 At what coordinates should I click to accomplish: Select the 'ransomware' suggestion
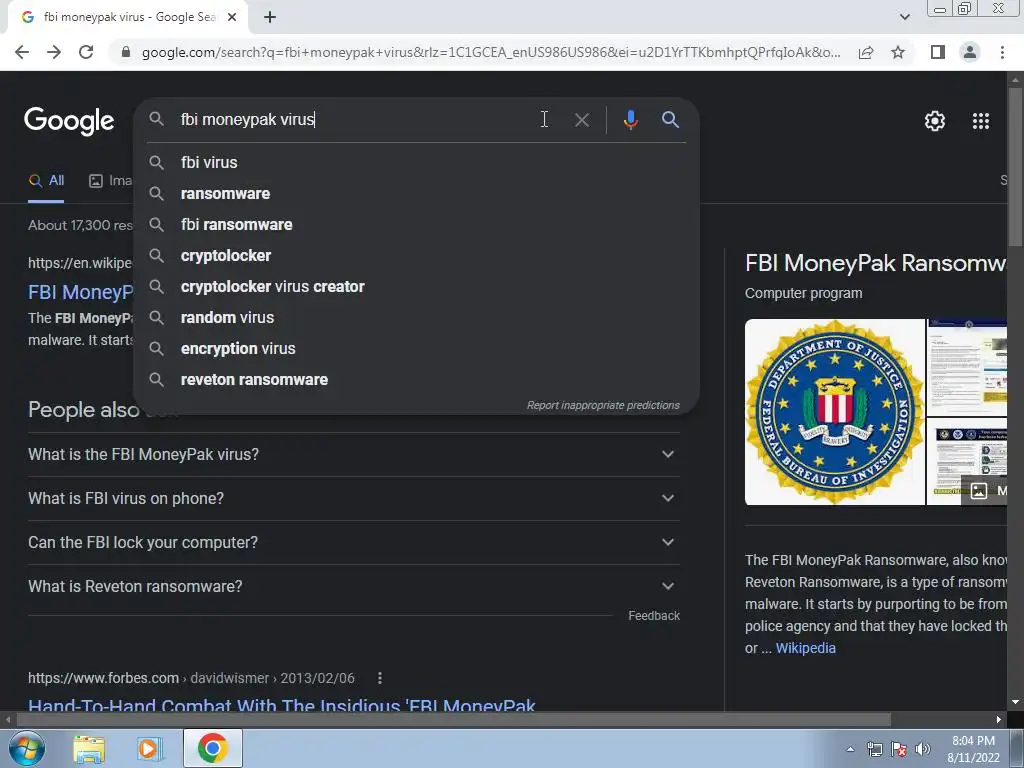(x=416, y=193)
